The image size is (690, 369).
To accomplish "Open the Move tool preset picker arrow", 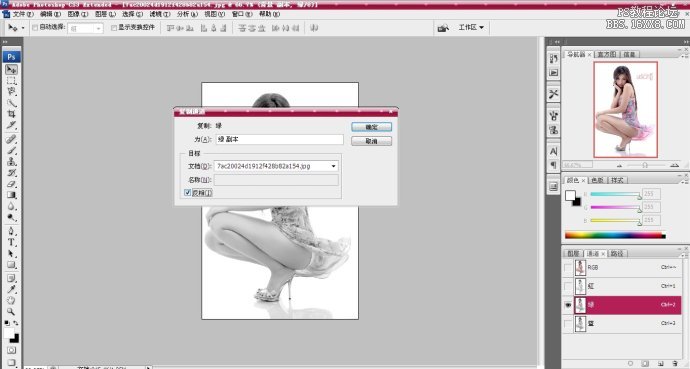I will coord(23,28).
